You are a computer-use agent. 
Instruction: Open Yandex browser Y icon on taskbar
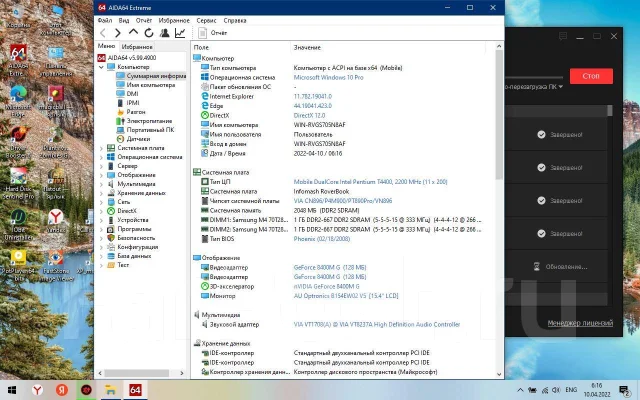(x=37, y=390)
